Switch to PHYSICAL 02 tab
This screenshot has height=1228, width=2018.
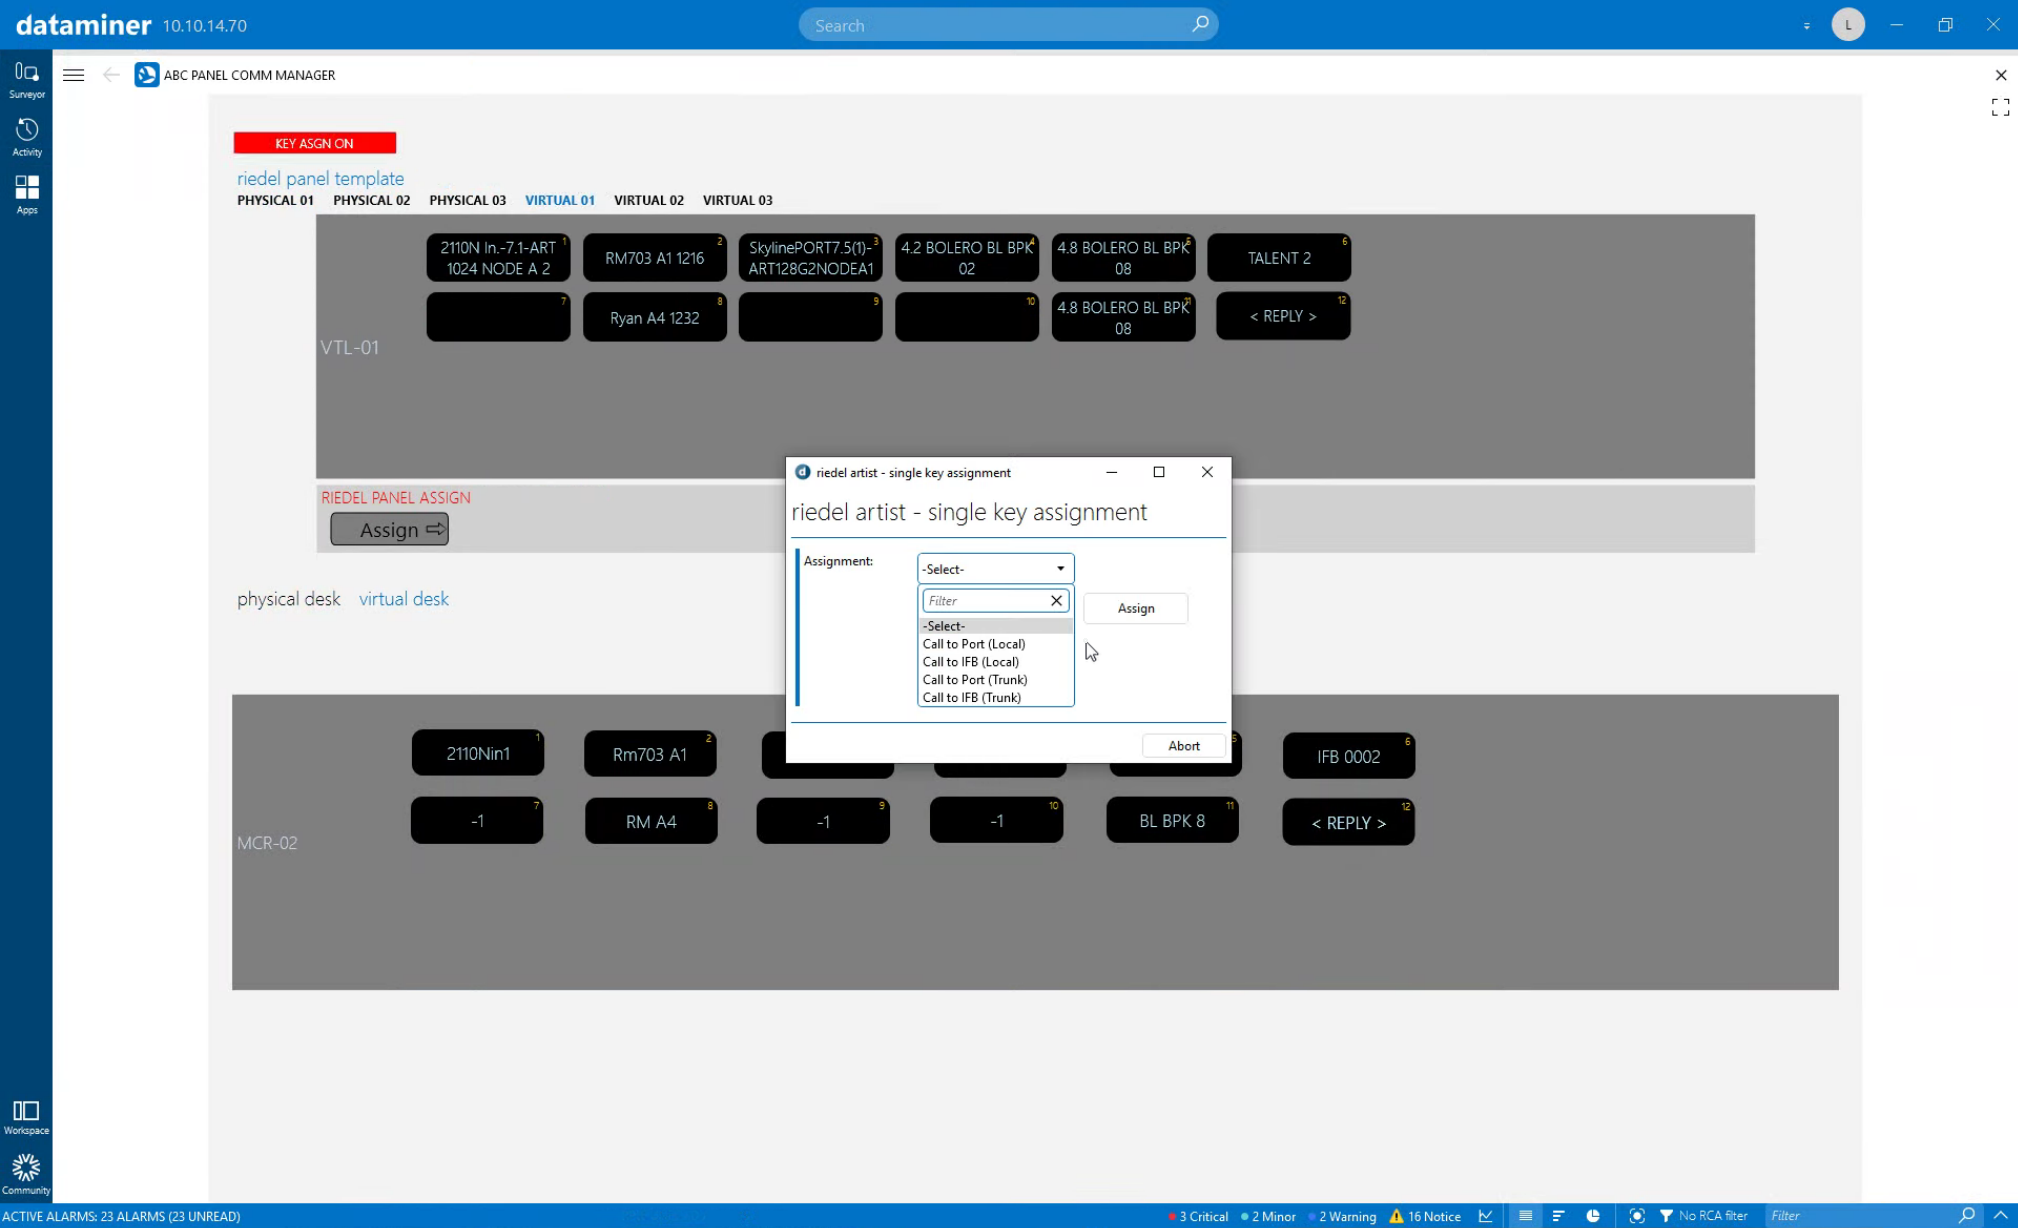[371, 200]
